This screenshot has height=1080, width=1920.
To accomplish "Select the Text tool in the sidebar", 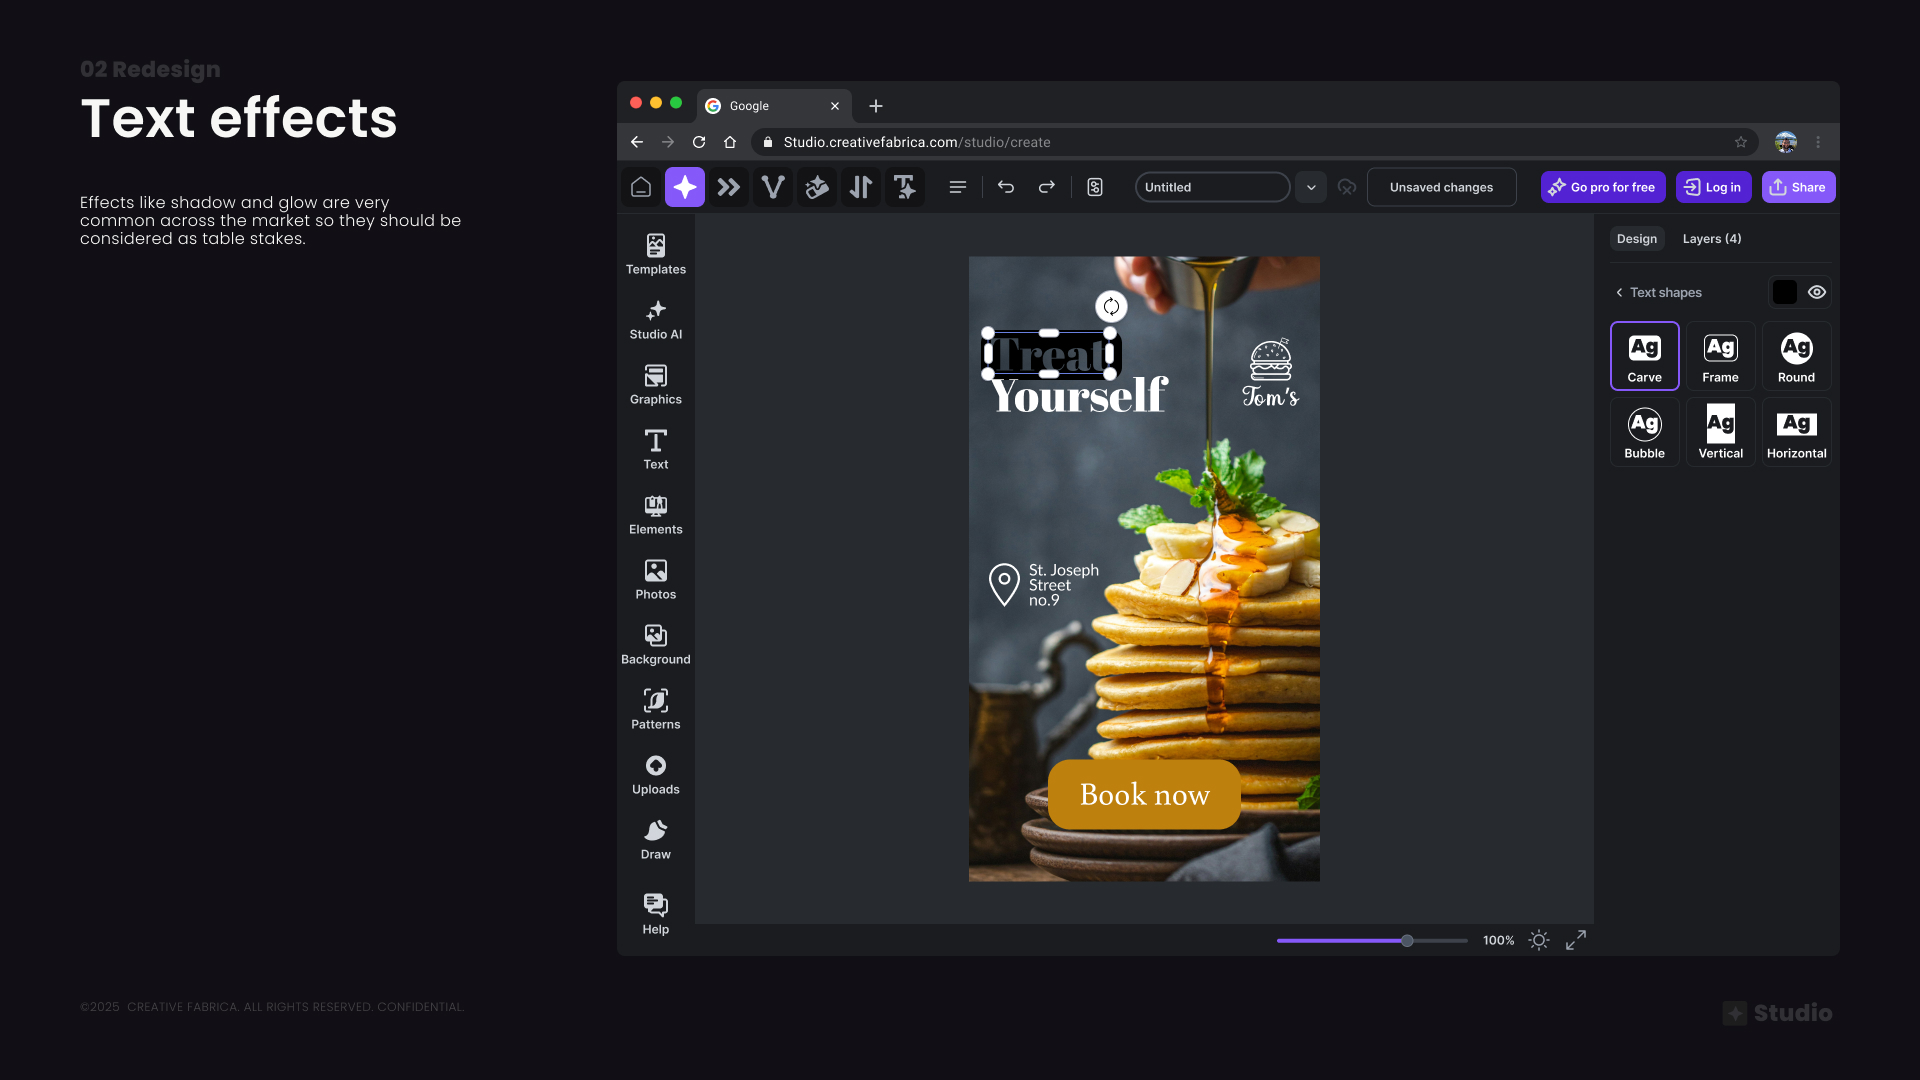I will 655,449.
